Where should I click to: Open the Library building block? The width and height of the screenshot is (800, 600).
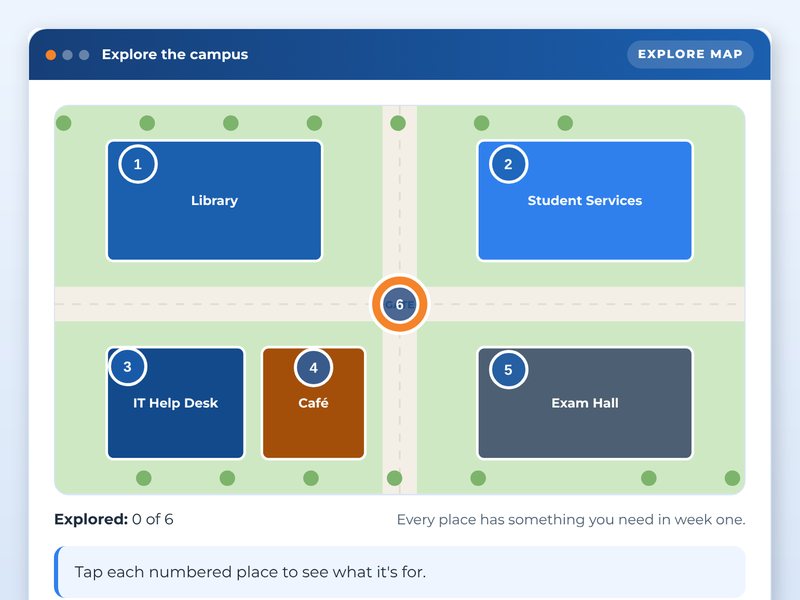(x=214, y=201)
